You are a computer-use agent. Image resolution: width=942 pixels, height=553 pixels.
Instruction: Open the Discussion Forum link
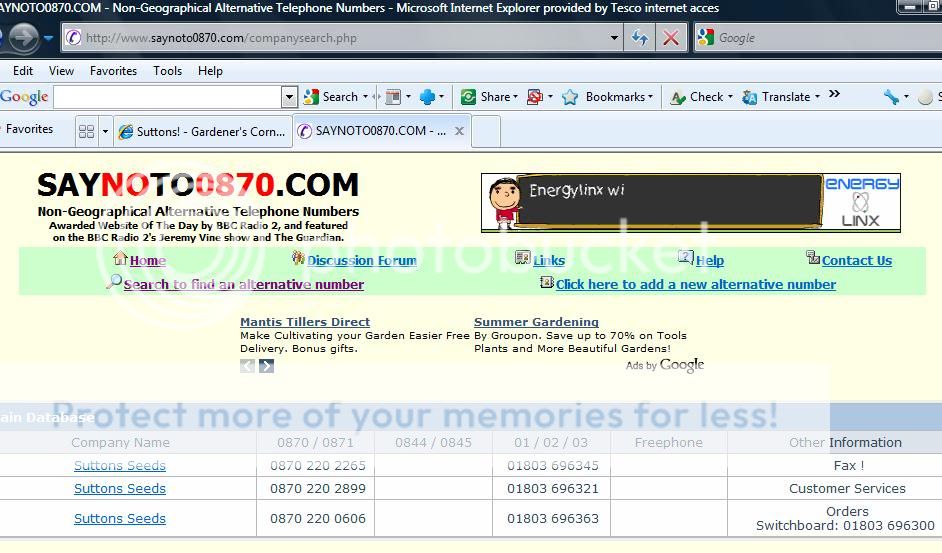click(361, 261)
